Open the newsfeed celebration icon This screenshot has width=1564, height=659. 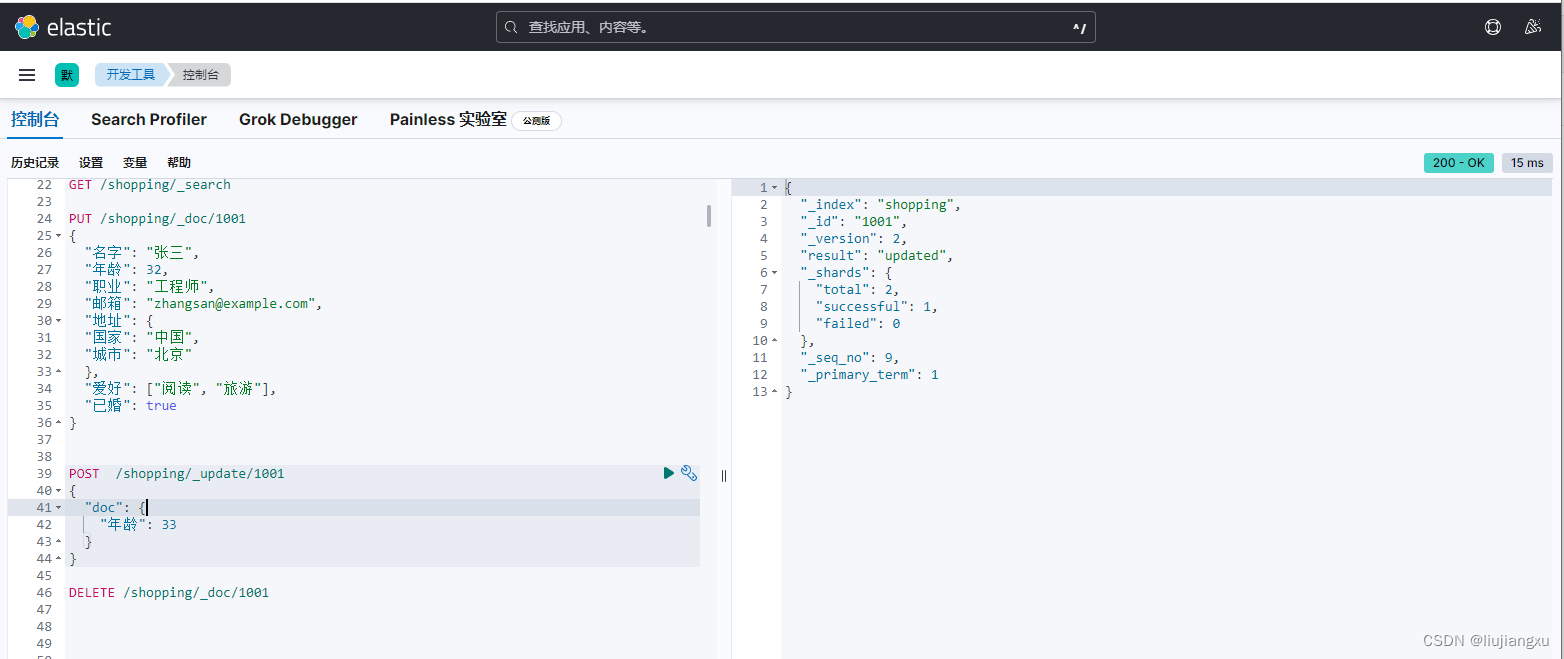(x=1532, y=27)
